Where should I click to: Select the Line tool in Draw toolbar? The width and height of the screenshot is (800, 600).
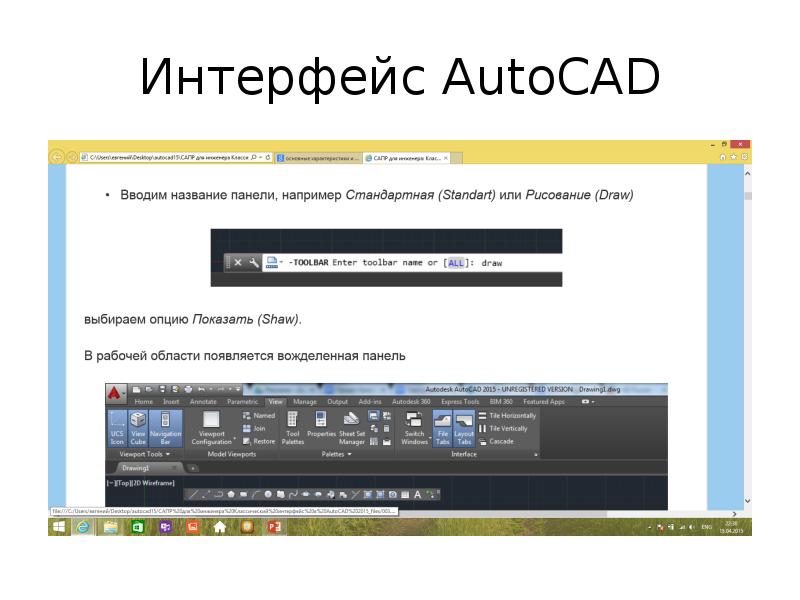click(x=194, y=494)
